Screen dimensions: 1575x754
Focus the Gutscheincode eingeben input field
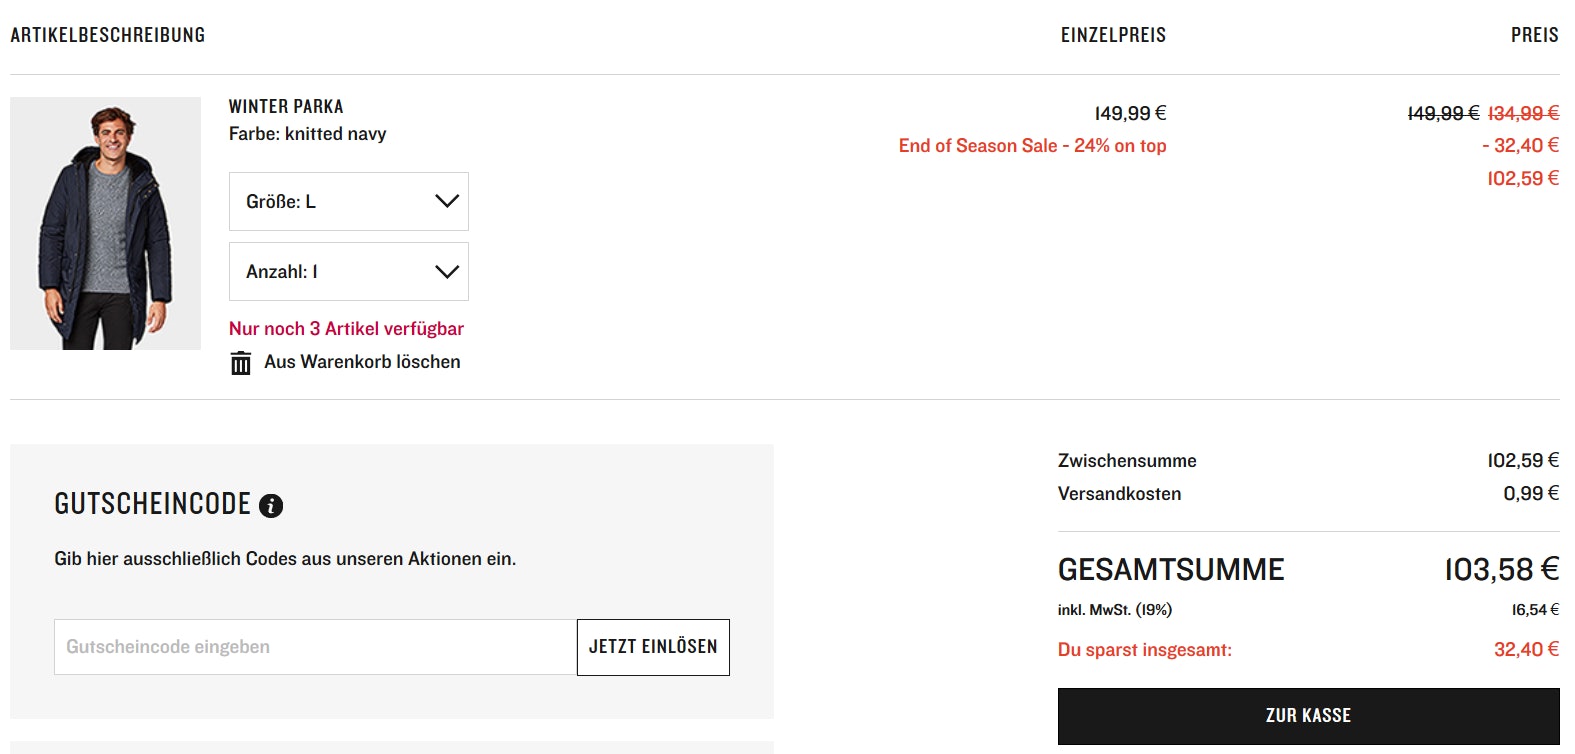[x=315, y=647]
